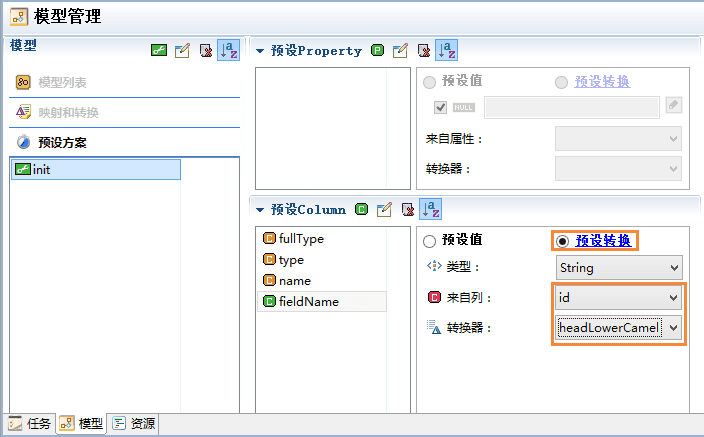The image size is (704, 437).
Task: Click the 映射和转换 section icon
Action: [x=23, y=112]
